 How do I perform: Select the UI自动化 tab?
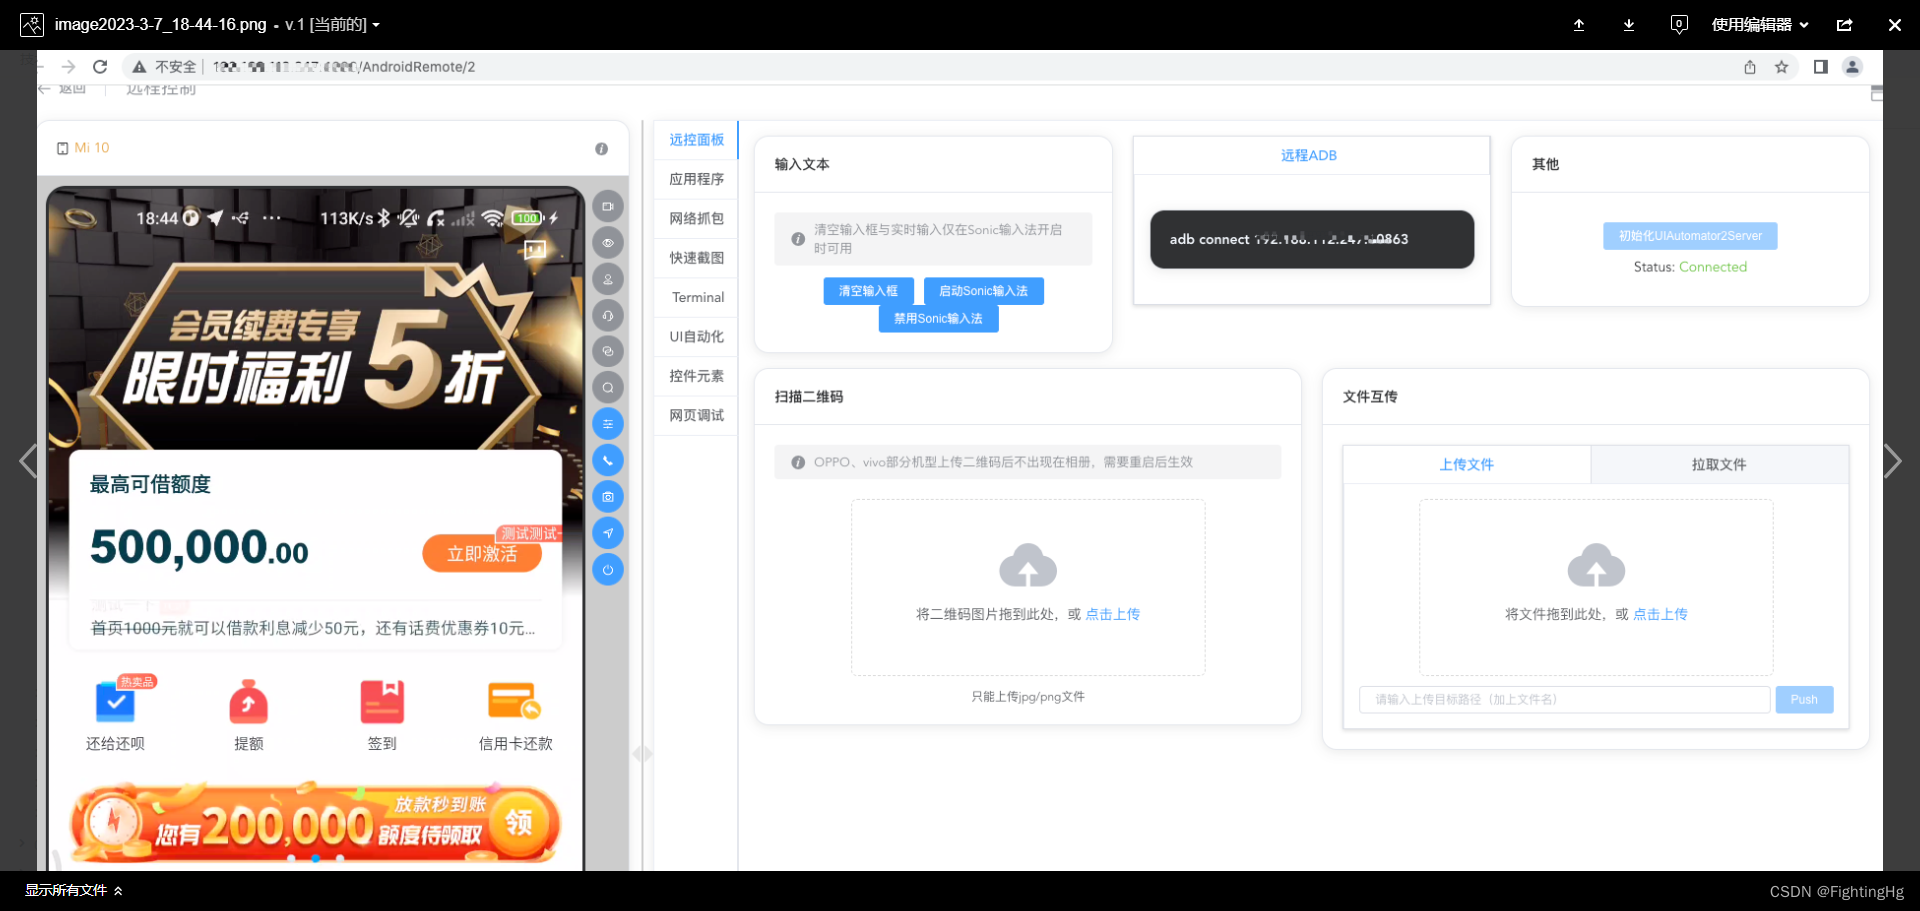click(x=696, y=337)
